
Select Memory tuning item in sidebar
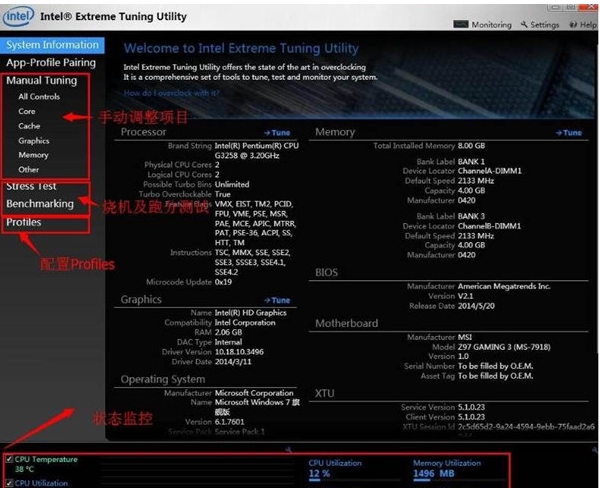33,155
